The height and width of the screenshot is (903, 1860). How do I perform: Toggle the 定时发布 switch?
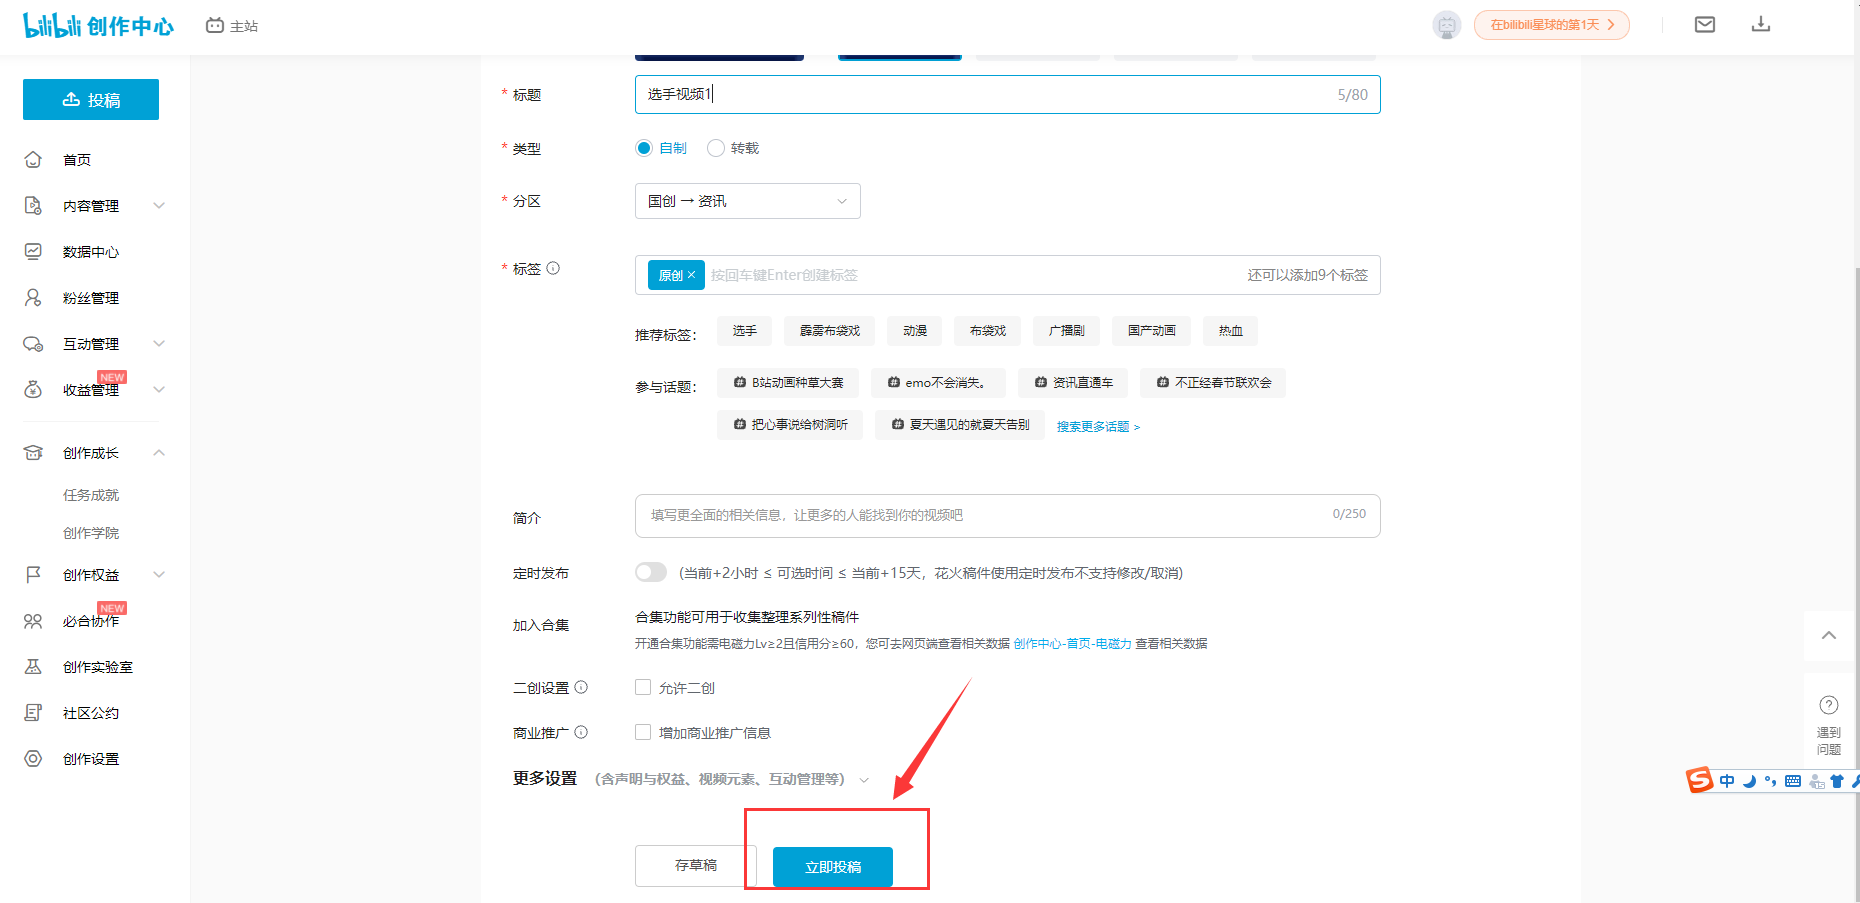[x=651, y=572]
